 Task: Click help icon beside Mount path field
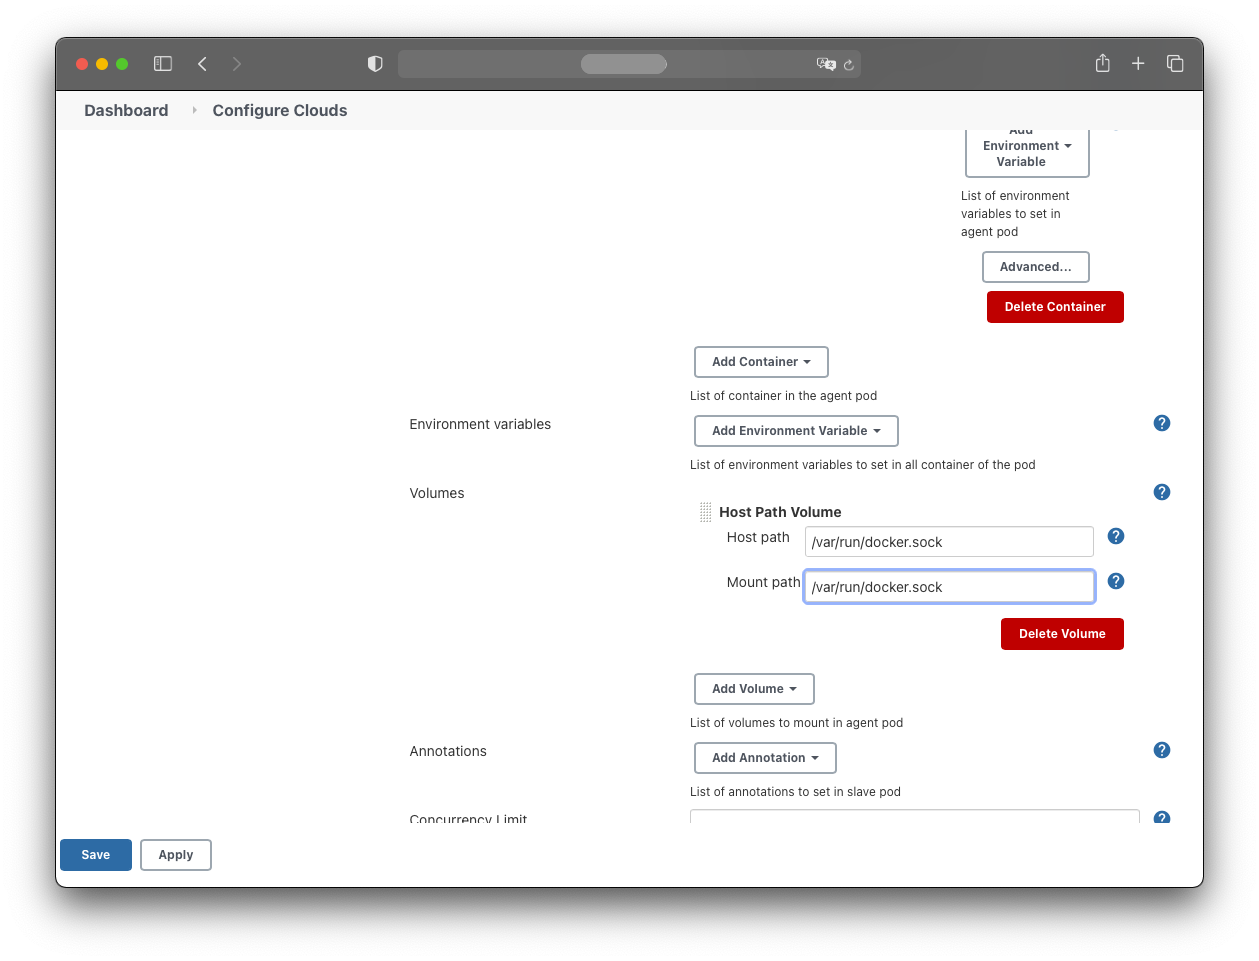[x=1116, y=581]
